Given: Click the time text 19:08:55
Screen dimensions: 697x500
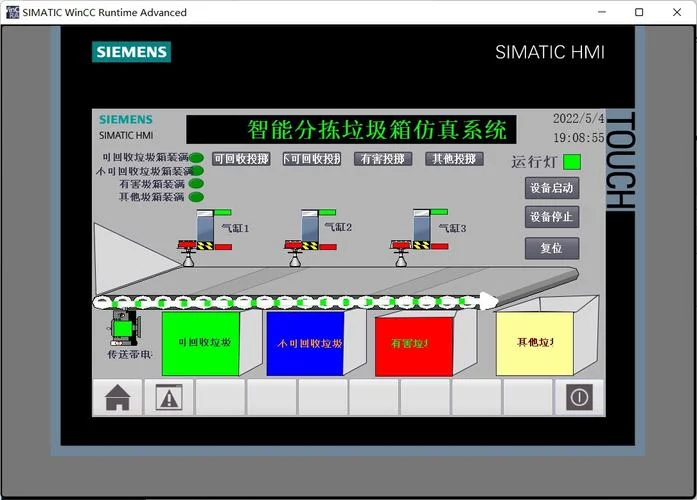Looking at the screenshot, I should pyautogui.click(x=579, y=138).
